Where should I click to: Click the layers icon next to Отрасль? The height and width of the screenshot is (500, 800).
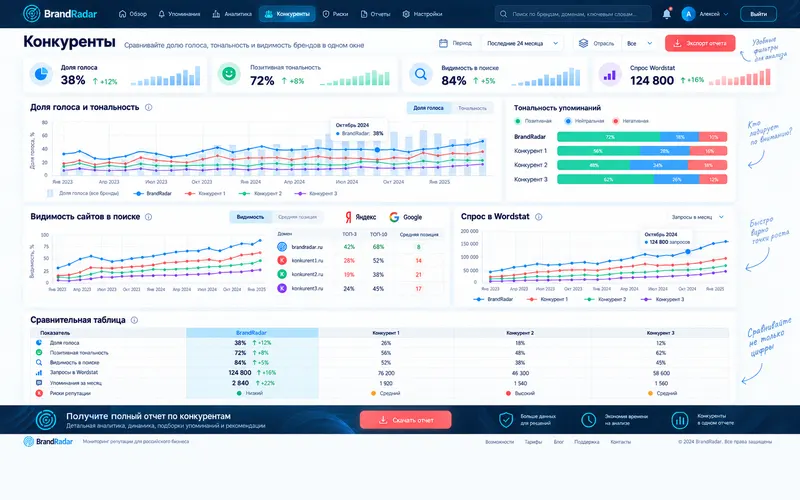(x=583, y=43)
